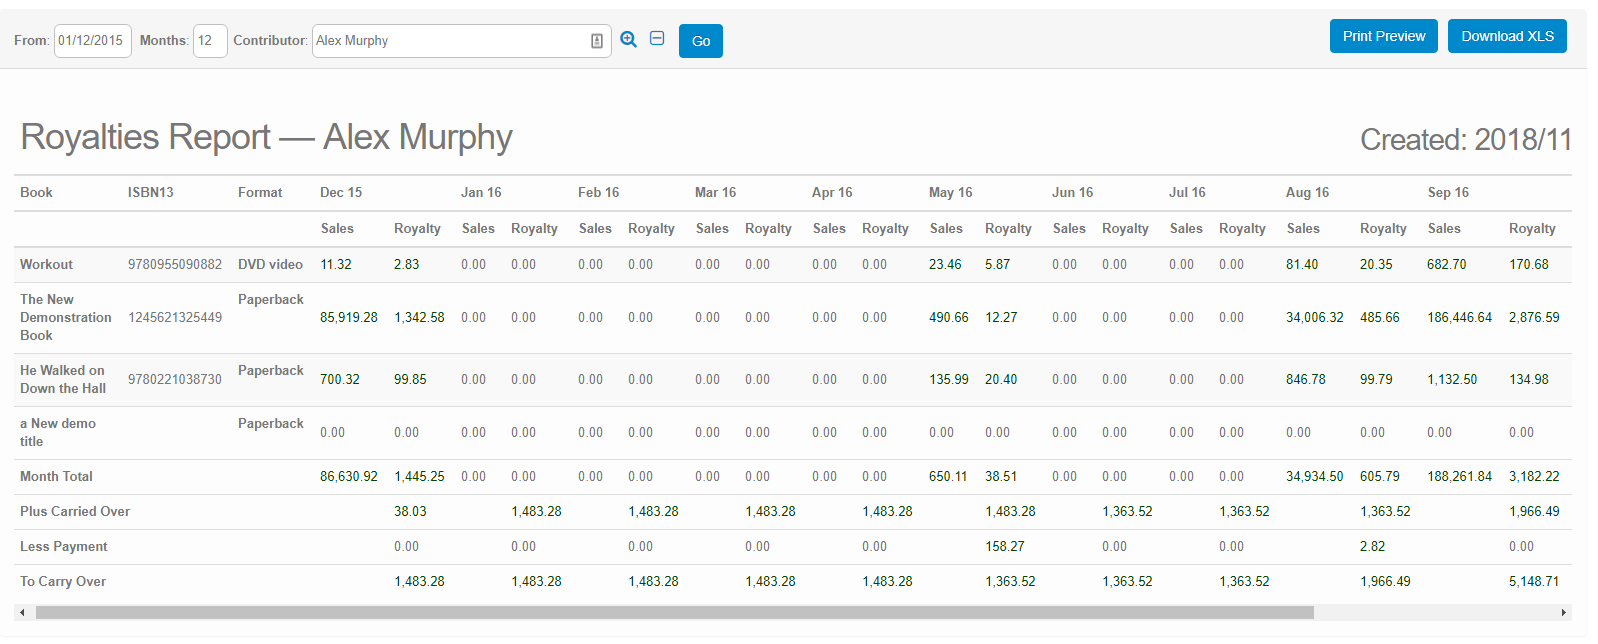This screenshot has width=1598, height=644.
Task: Click into the Contributor field showing Alex Murphy
Action: tap(462, 41)
